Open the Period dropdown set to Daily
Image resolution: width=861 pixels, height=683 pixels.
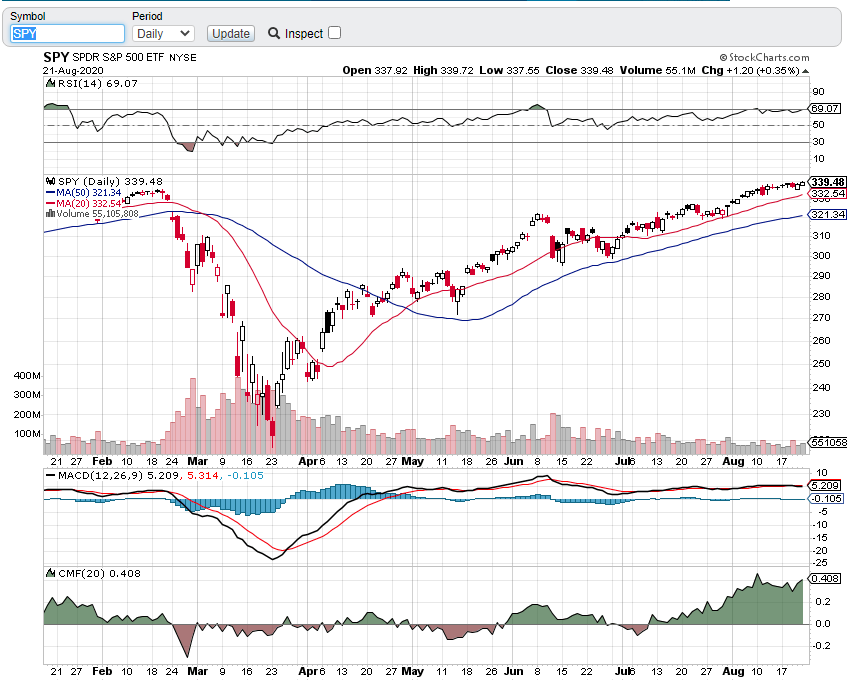tap(163, 33)
